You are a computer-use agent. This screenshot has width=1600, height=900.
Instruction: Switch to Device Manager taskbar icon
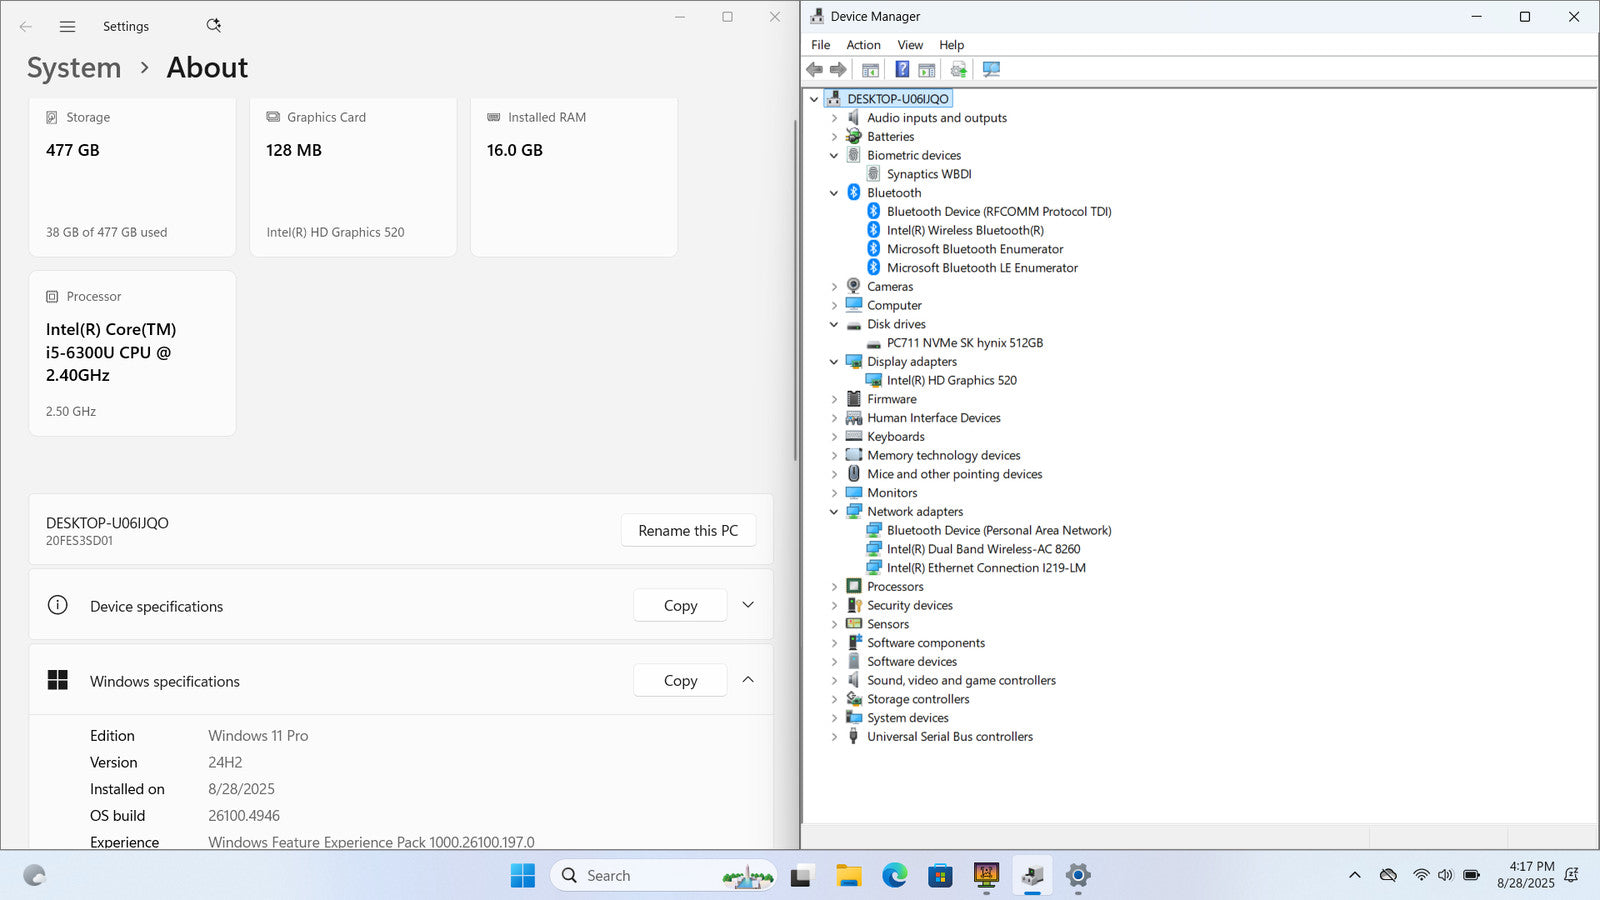1032,876
